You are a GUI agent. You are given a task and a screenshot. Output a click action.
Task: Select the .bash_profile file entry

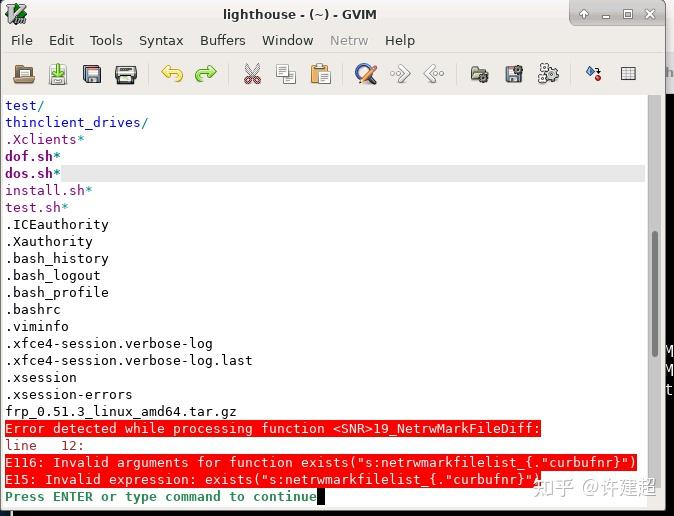57,292
